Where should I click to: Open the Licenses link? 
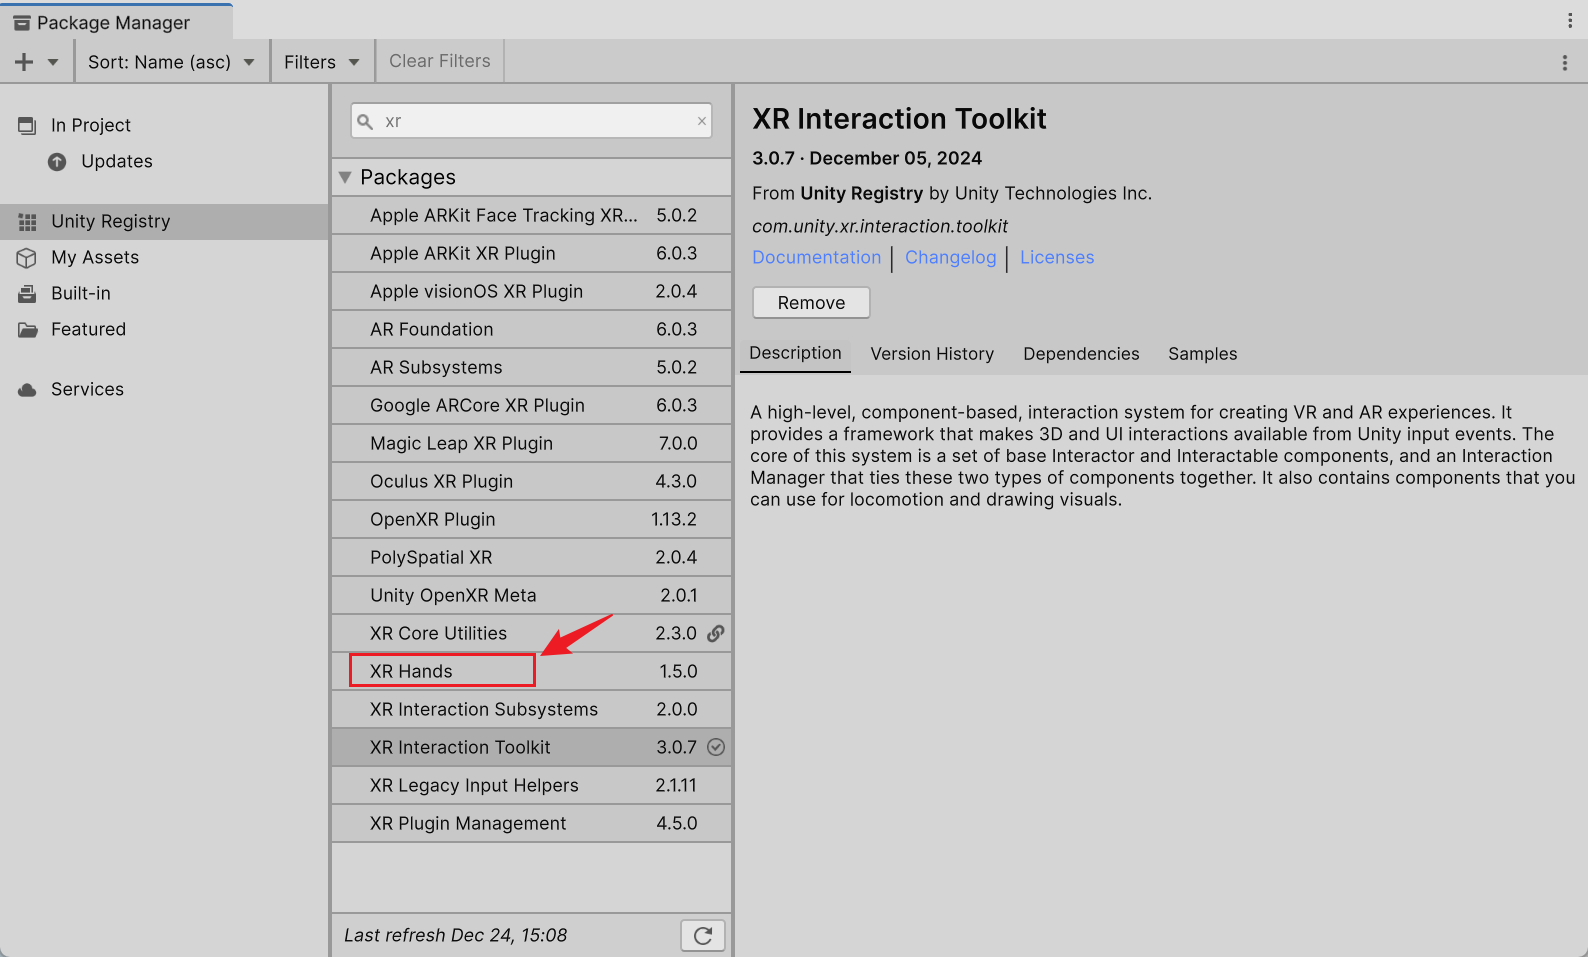1057,258
